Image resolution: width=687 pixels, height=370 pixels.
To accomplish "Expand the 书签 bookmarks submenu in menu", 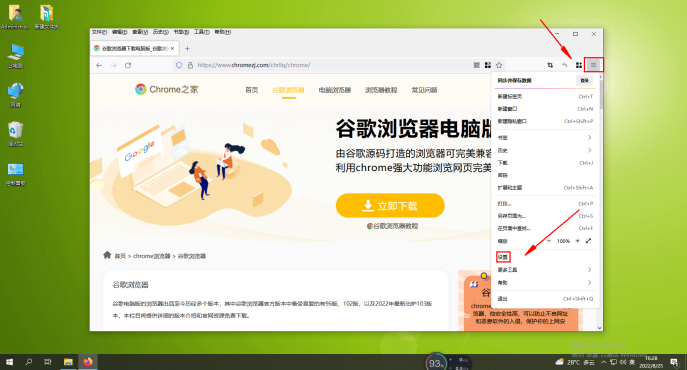I will (x=545, y=138).
